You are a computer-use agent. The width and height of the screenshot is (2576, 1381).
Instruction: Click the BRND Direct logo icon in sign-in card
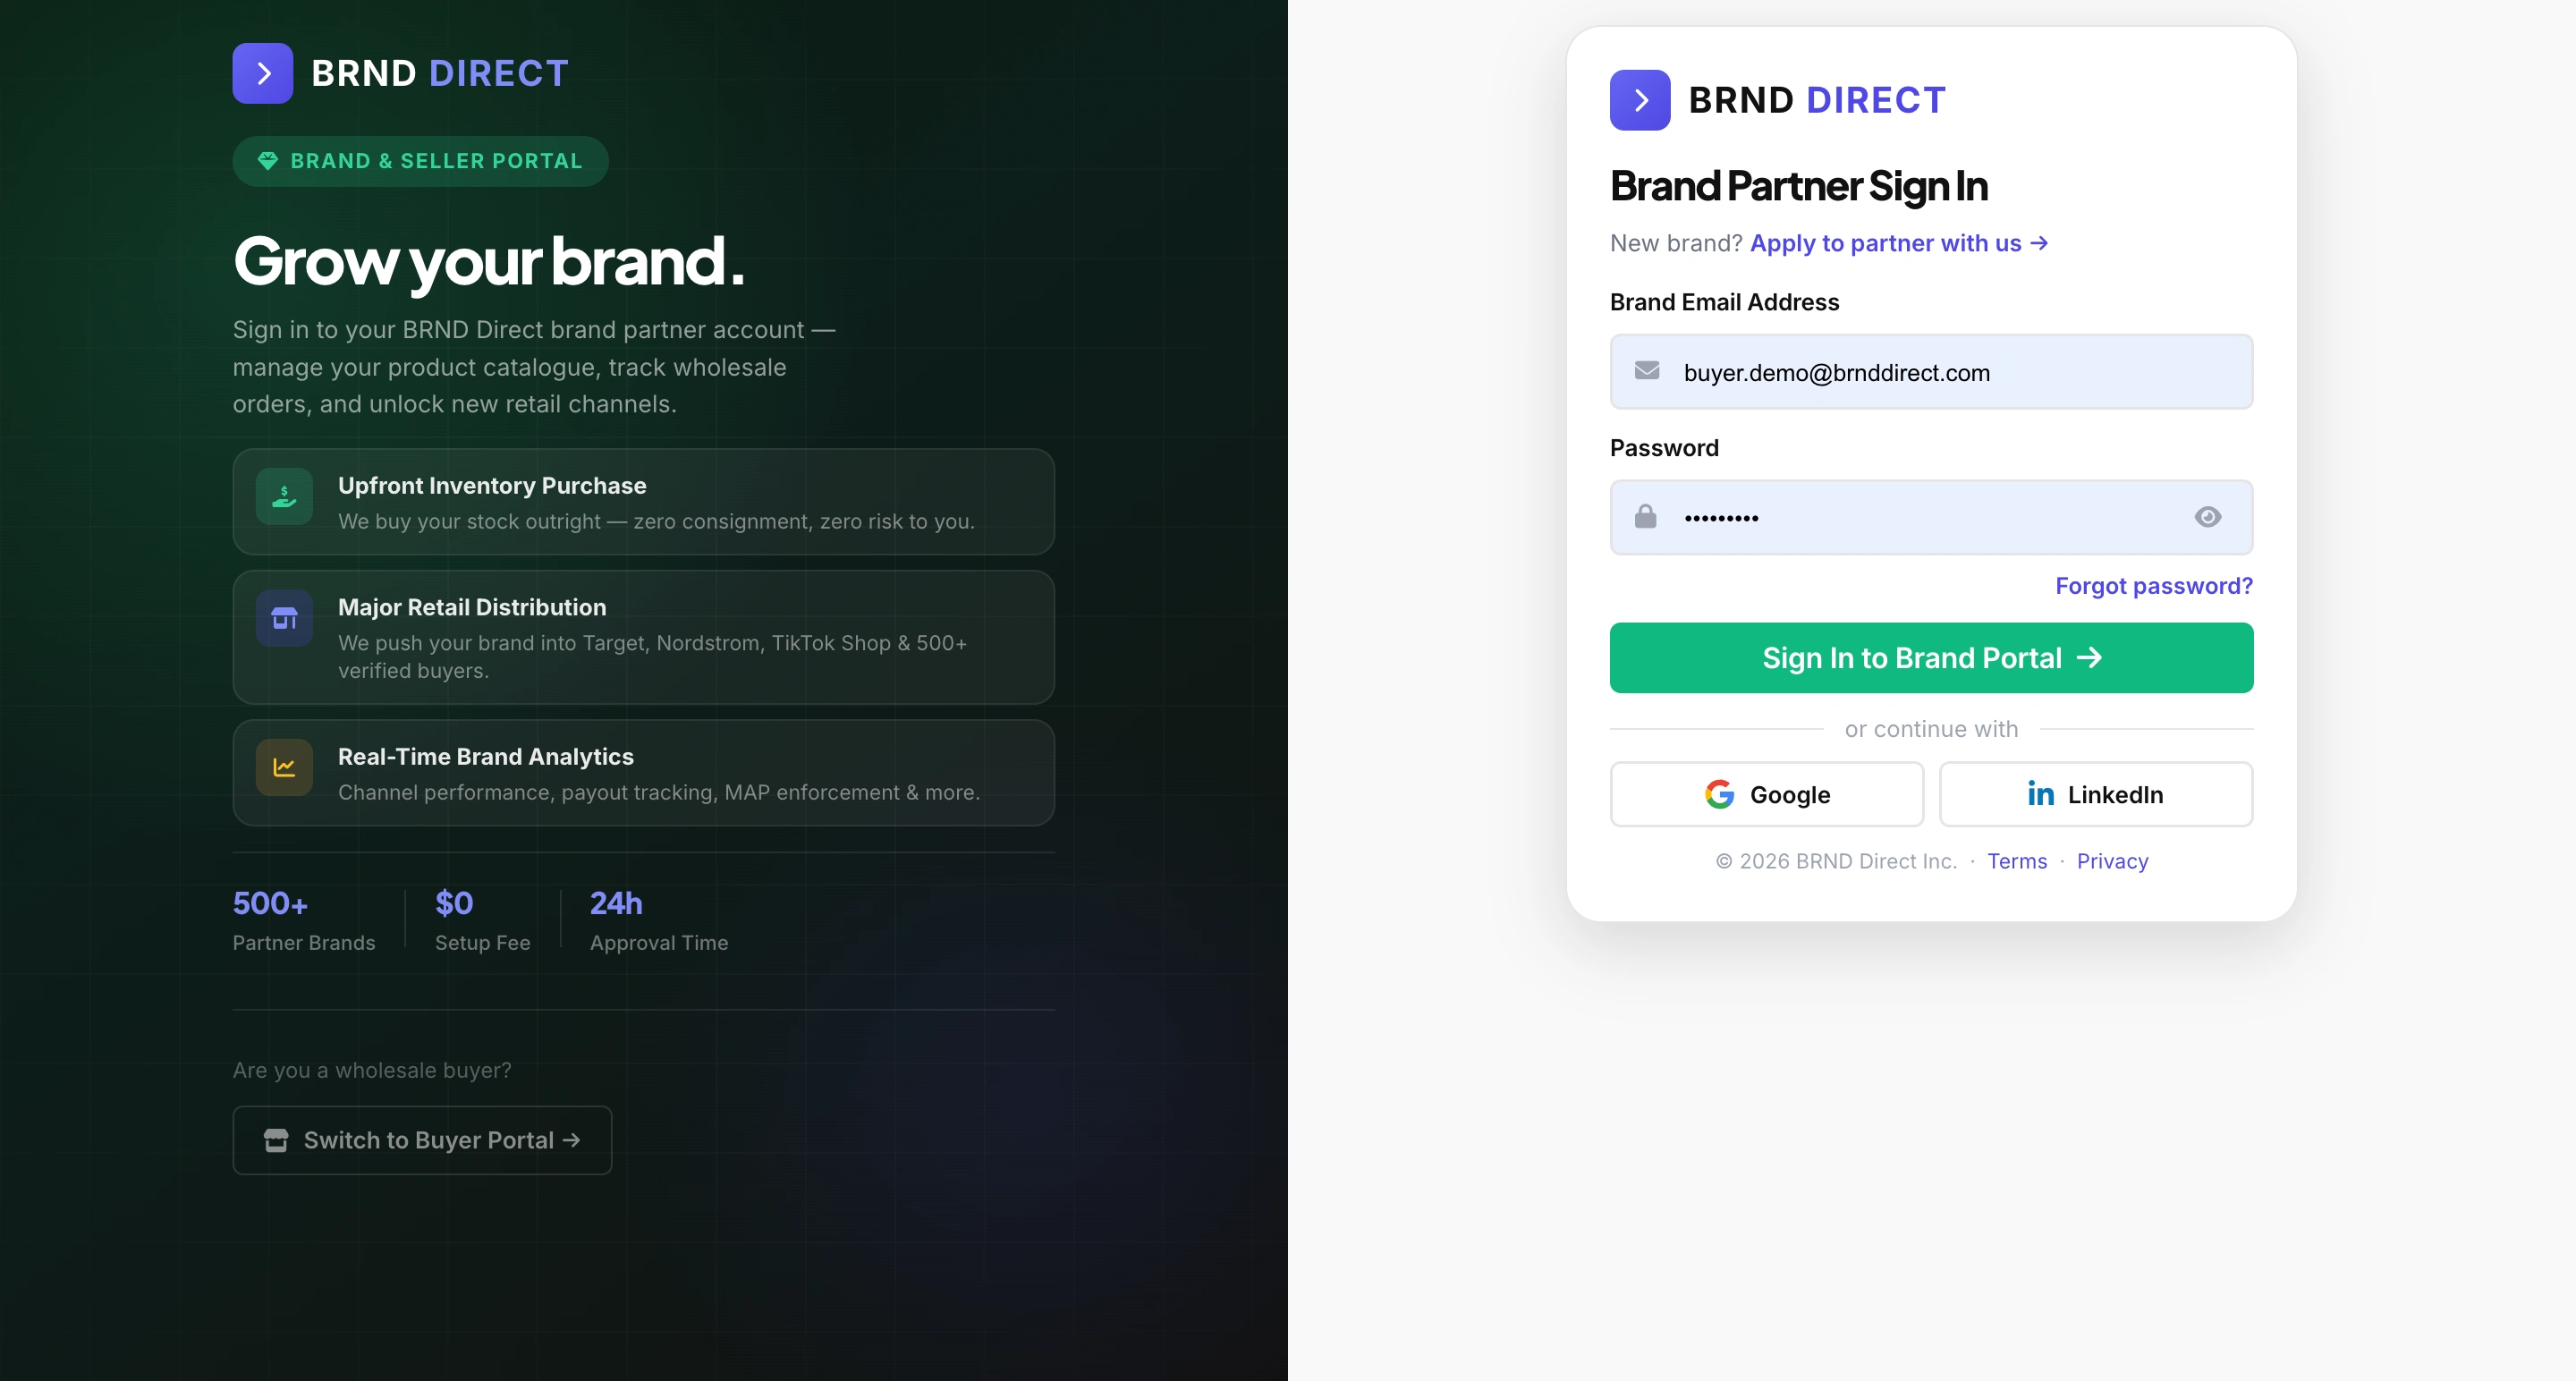[x=1640, y=100]
